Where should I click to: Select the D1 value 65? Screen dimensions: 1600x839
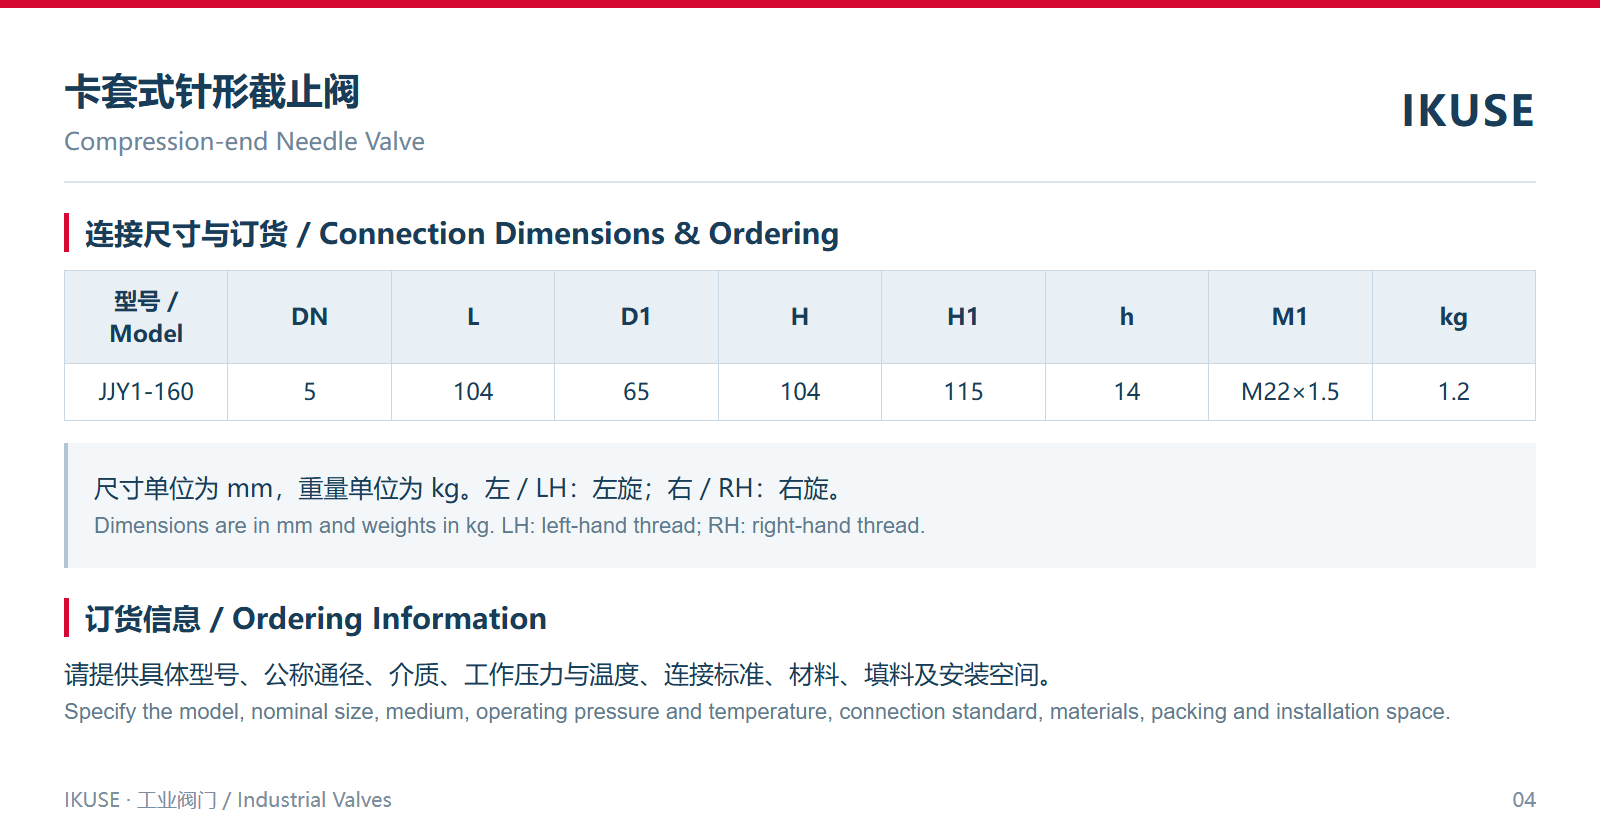tap(636, 392)
